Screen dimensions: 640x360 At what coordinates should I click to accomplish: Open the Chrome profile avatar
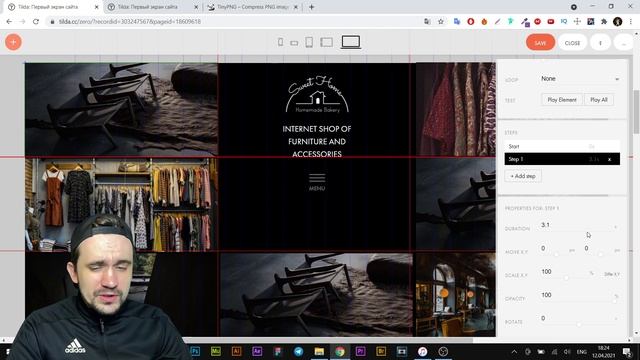click(618, 22)
